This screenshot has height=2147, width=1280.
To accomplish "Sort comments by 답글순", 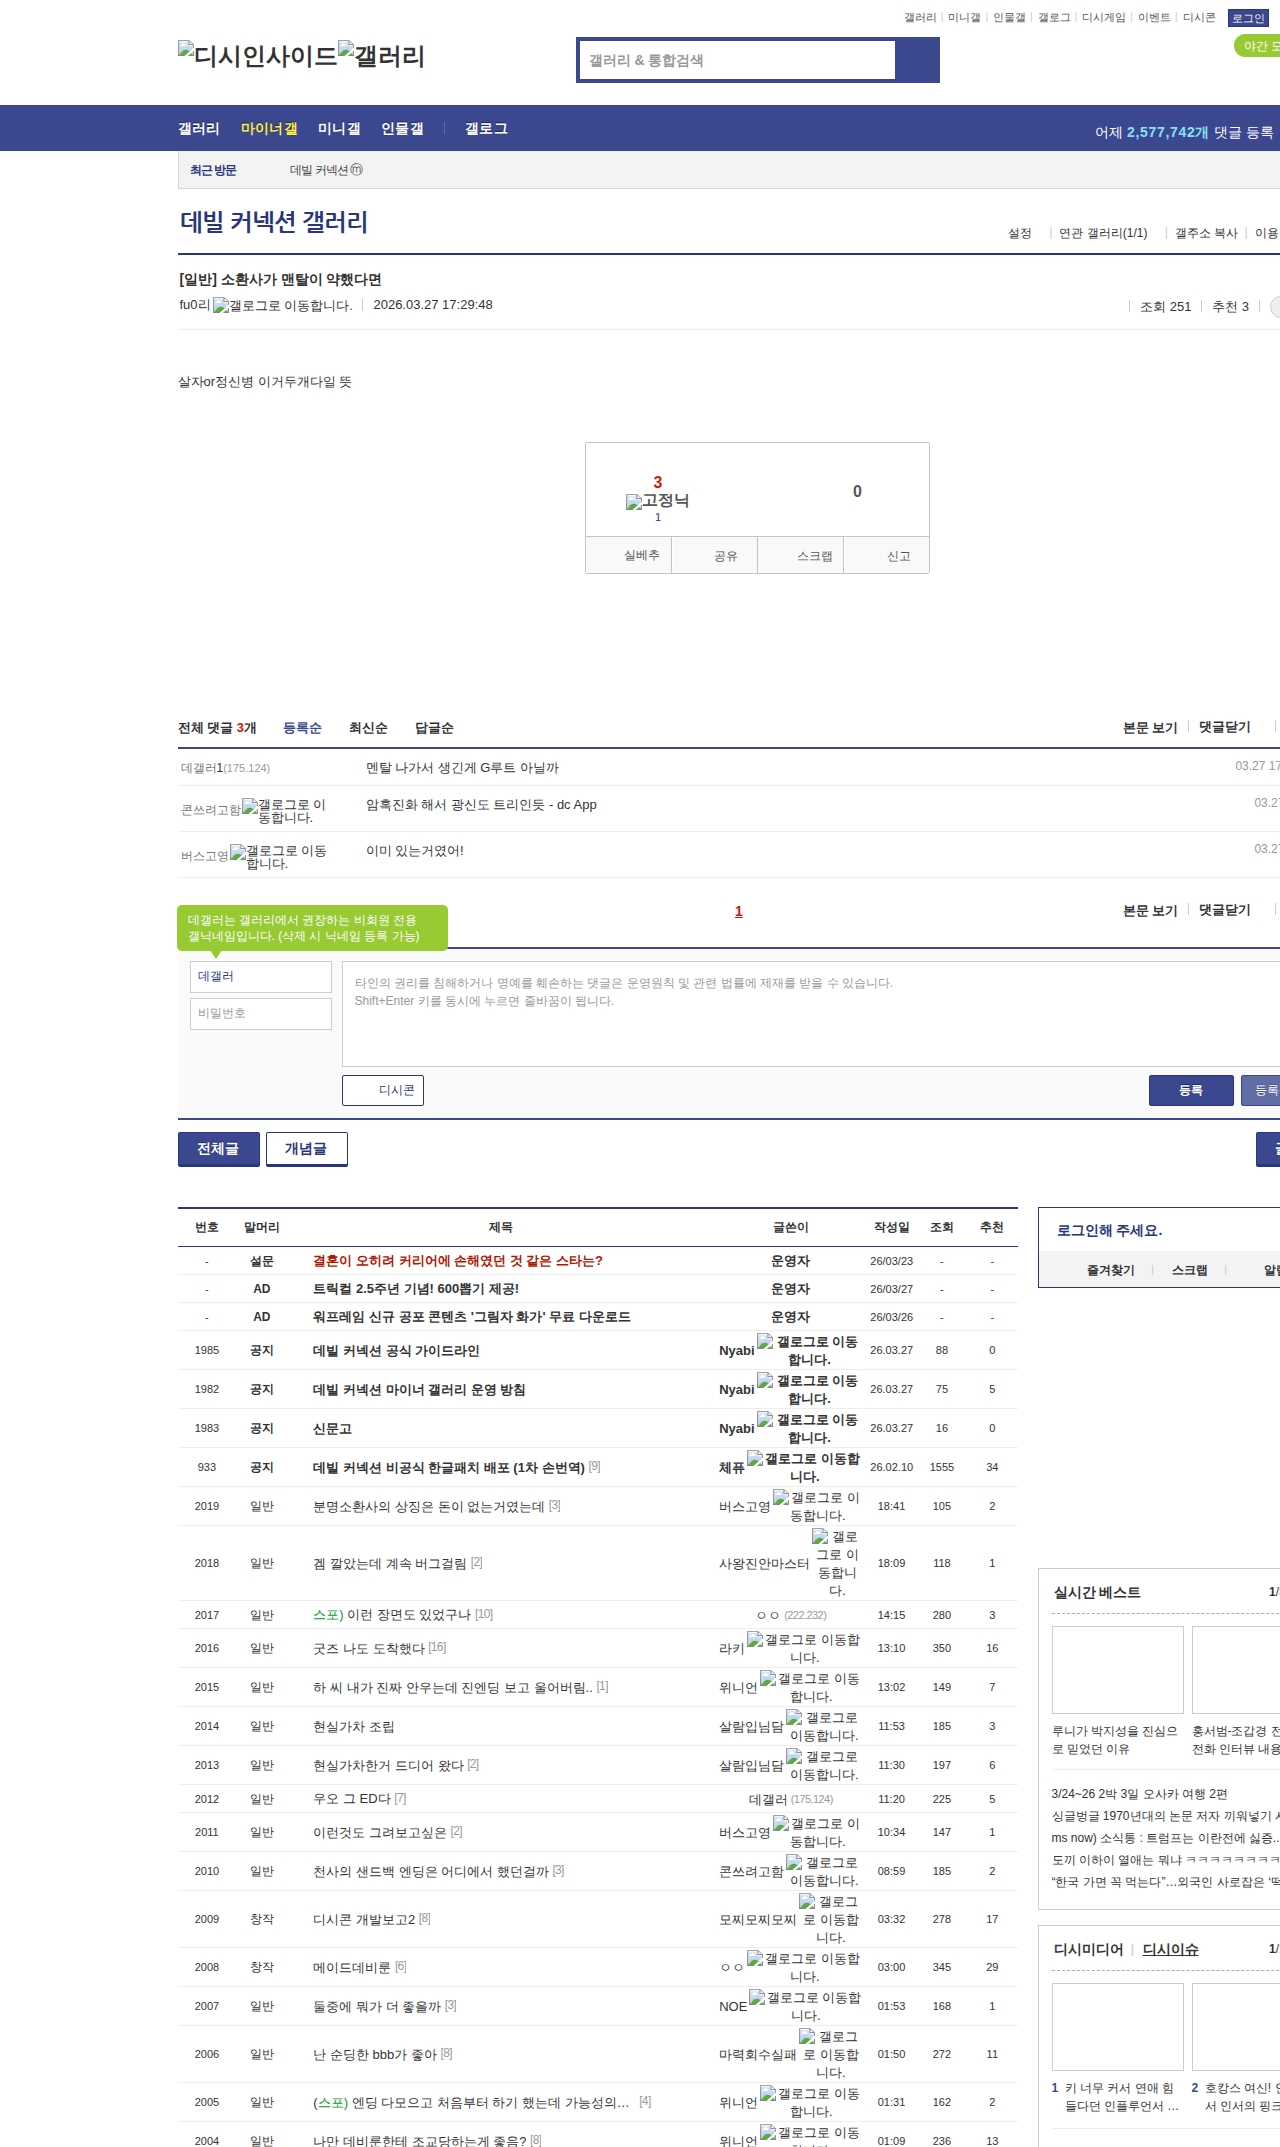I will (x=434, y=728).
